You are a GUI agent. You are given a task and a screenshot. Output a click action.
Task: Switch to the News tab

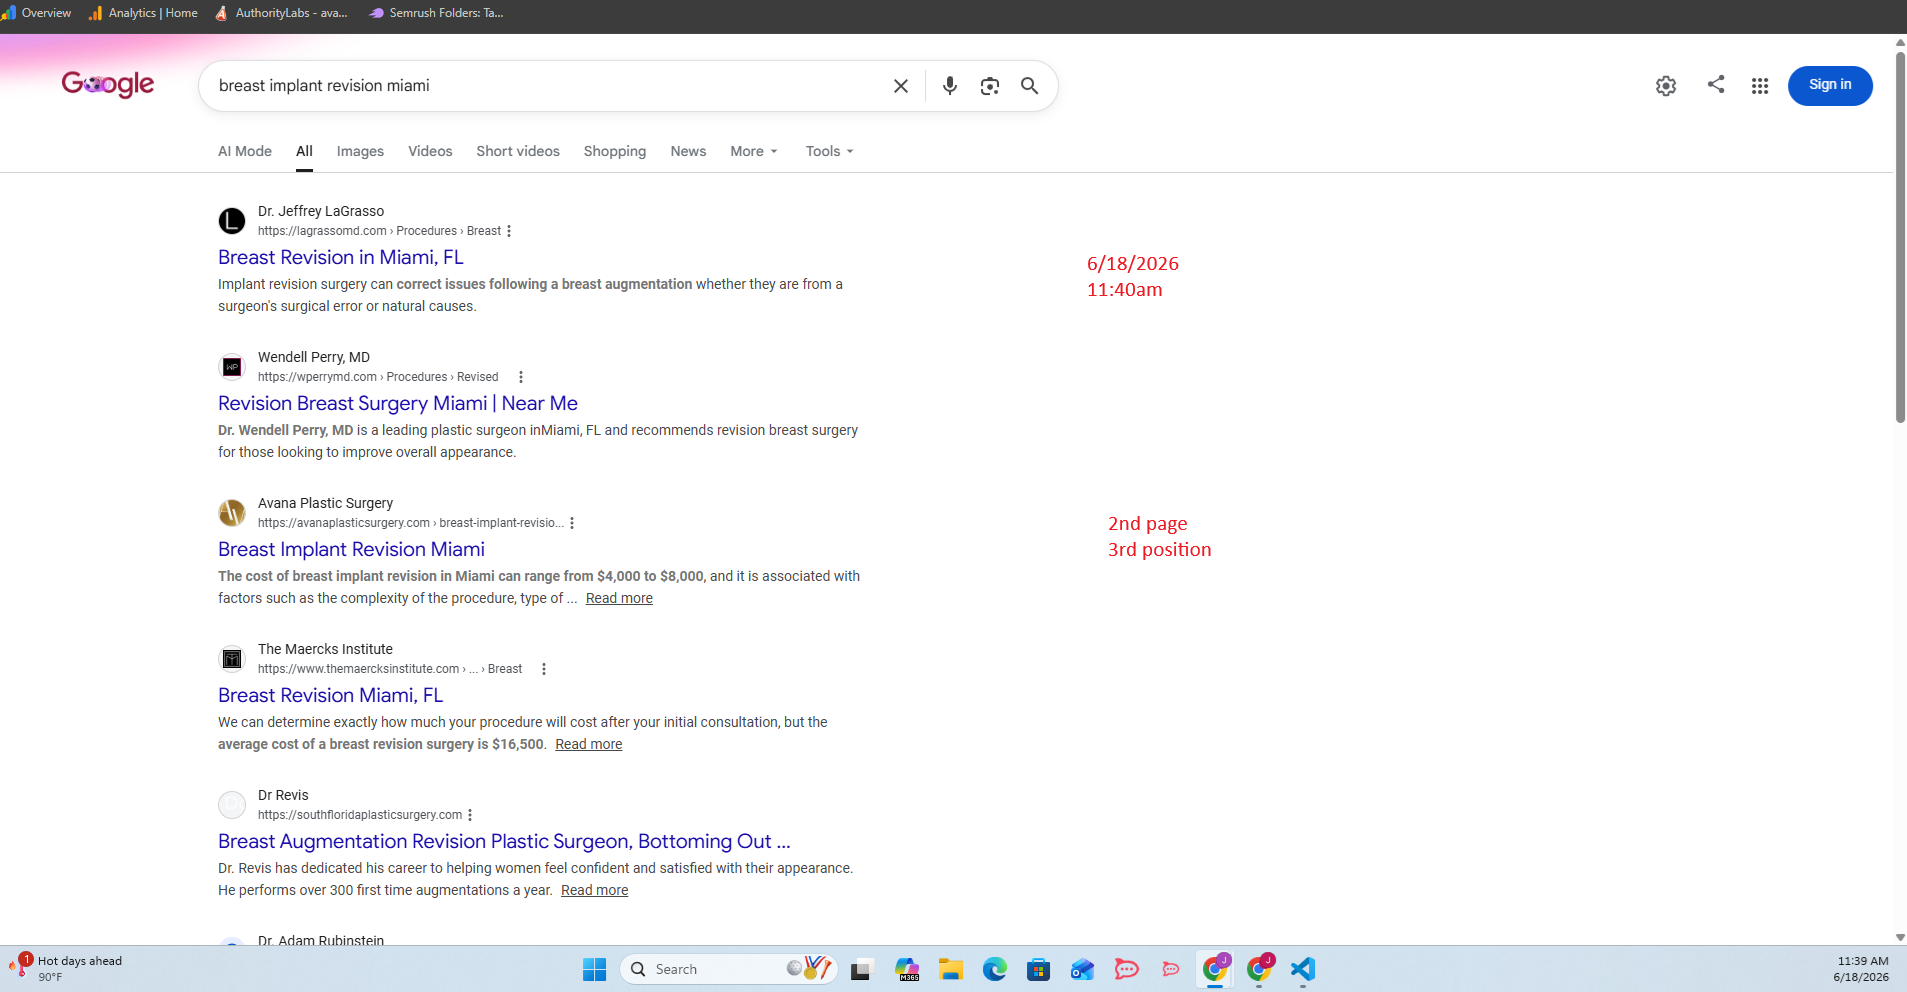[688, 151]
